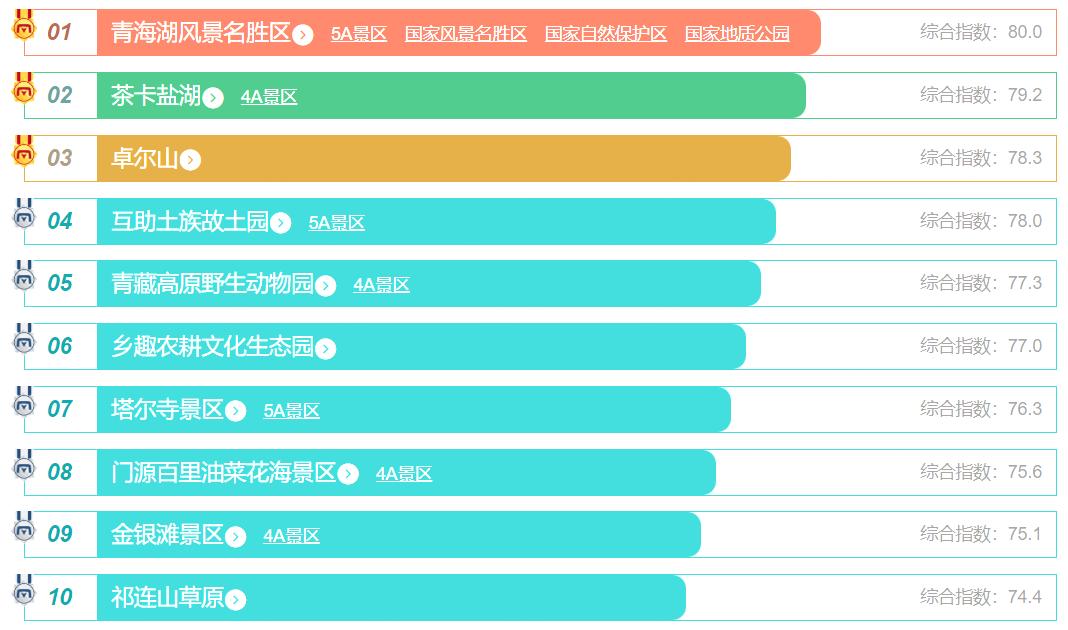Click the medal icon beside rank 10
This screenshot has height=630, width=1068.
23,591
